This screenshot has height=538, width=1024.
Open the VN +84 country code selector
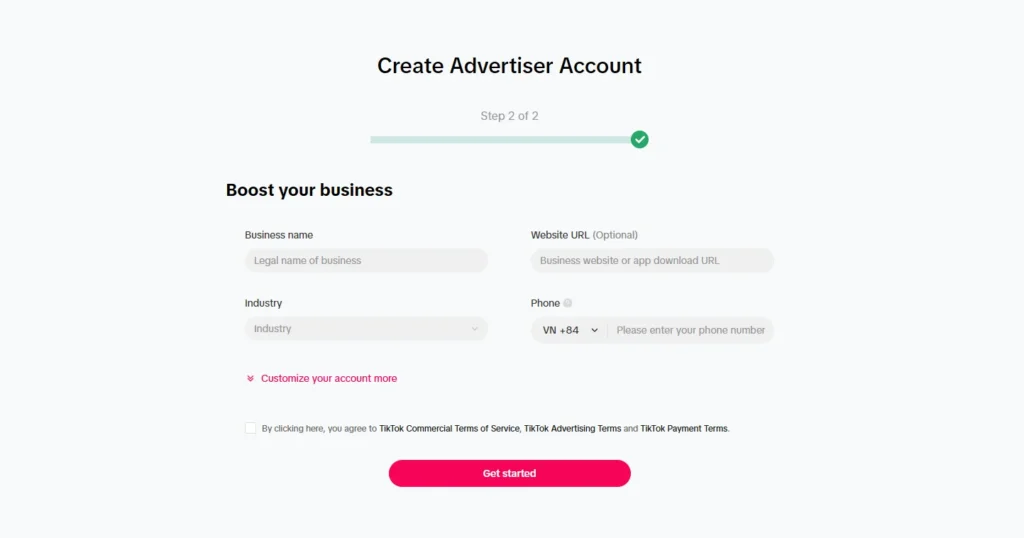(570, 330)
